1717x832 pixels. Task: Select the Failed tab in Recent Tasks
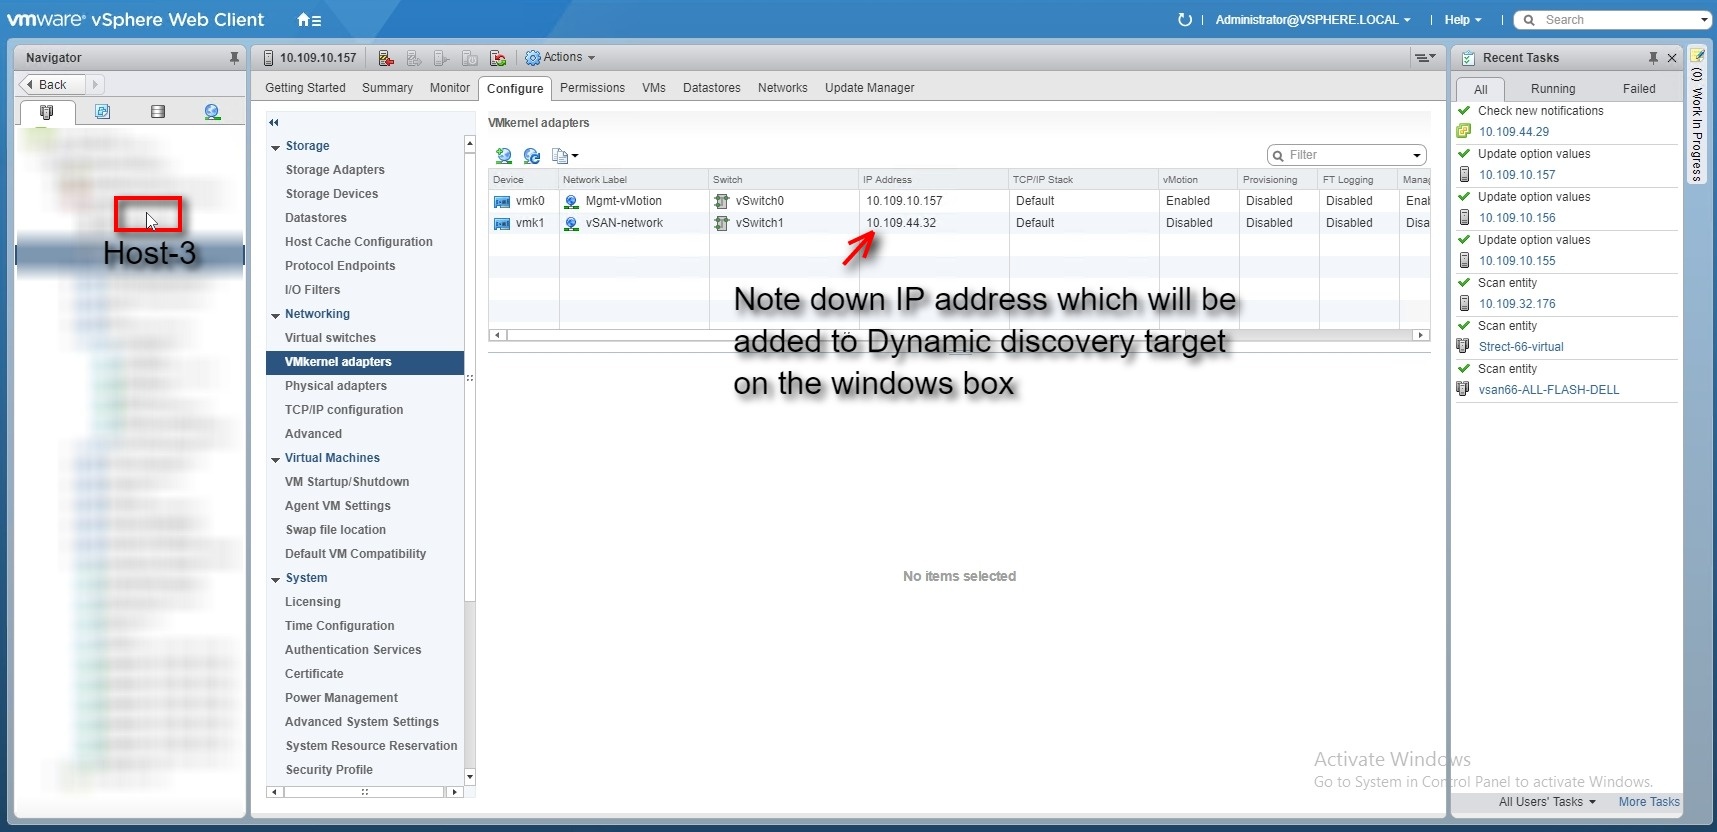coord(1638,89)
